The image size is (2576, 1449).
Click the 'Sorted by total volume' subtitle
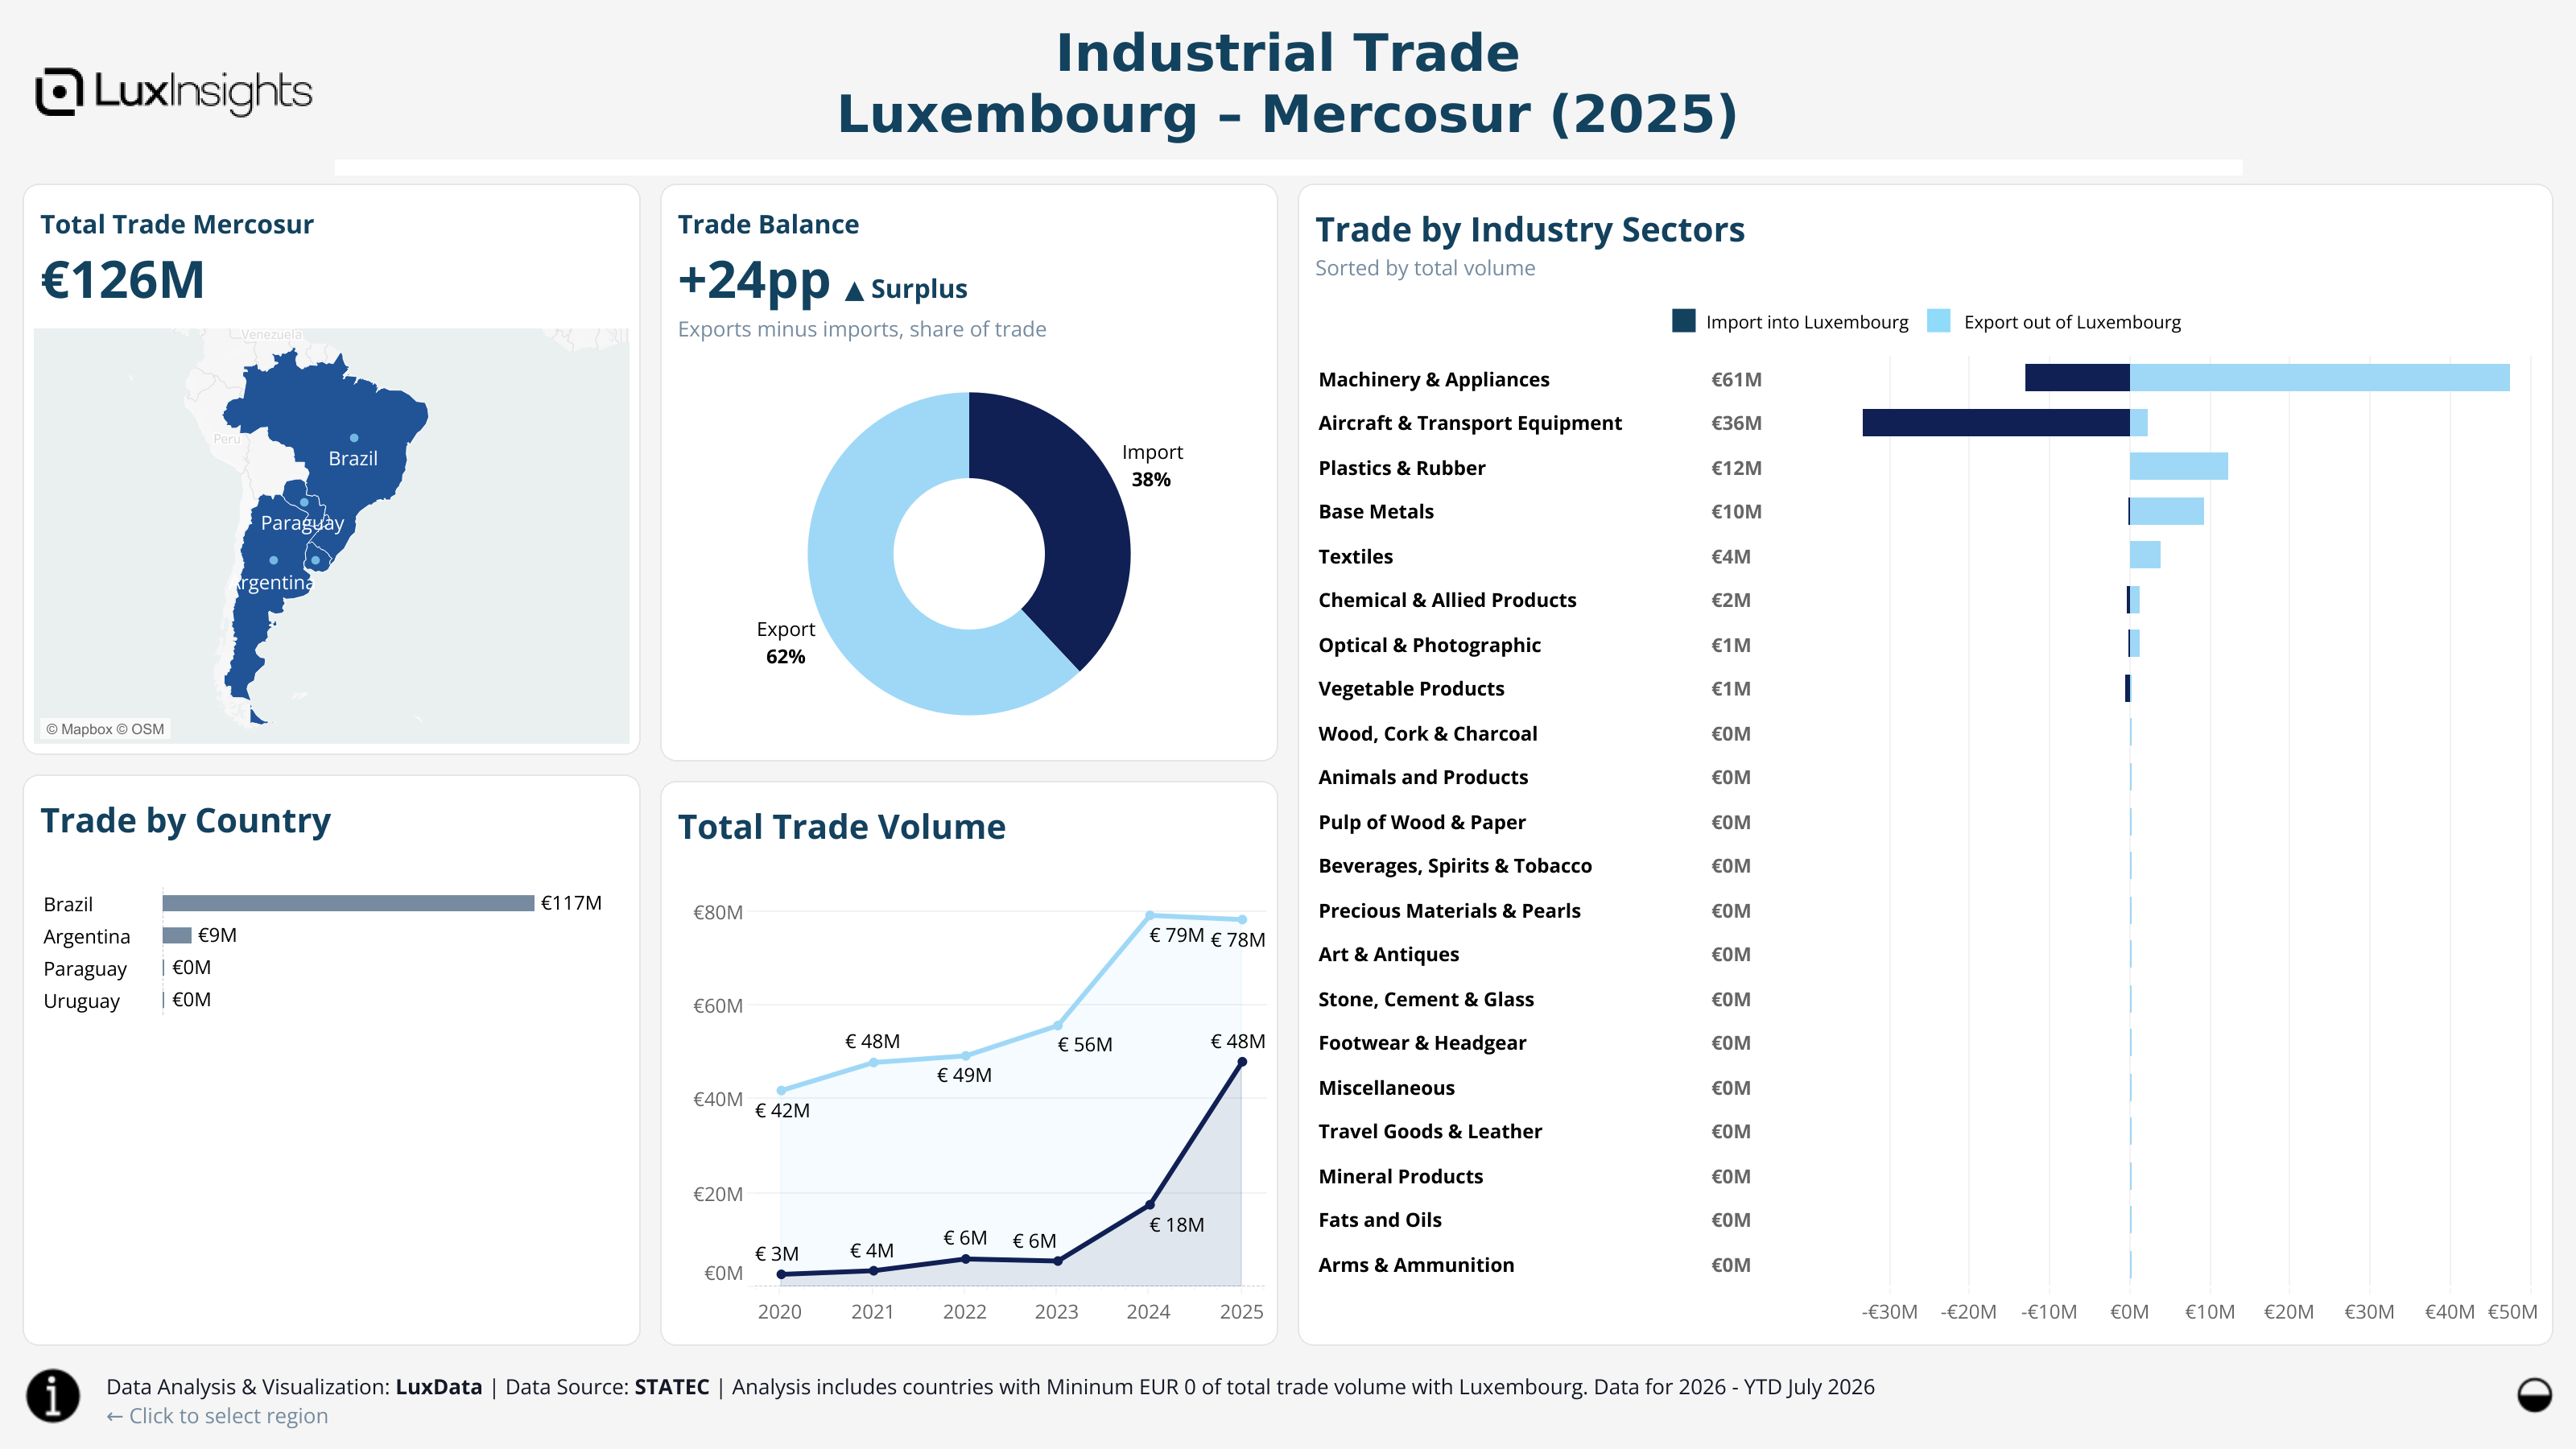click(1425, 268)
